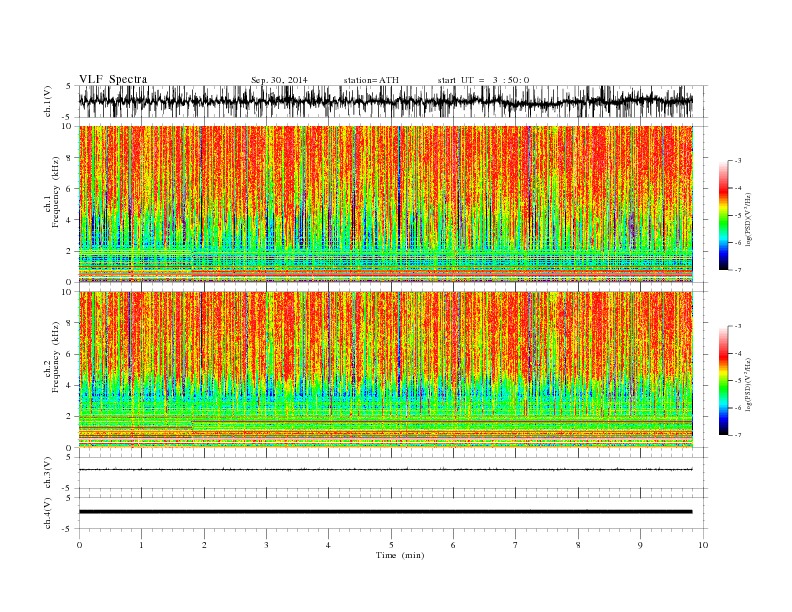Click the "10" kHz tick on ch.1 spectrogram
The image size is (792, 612).
[68, 126]
